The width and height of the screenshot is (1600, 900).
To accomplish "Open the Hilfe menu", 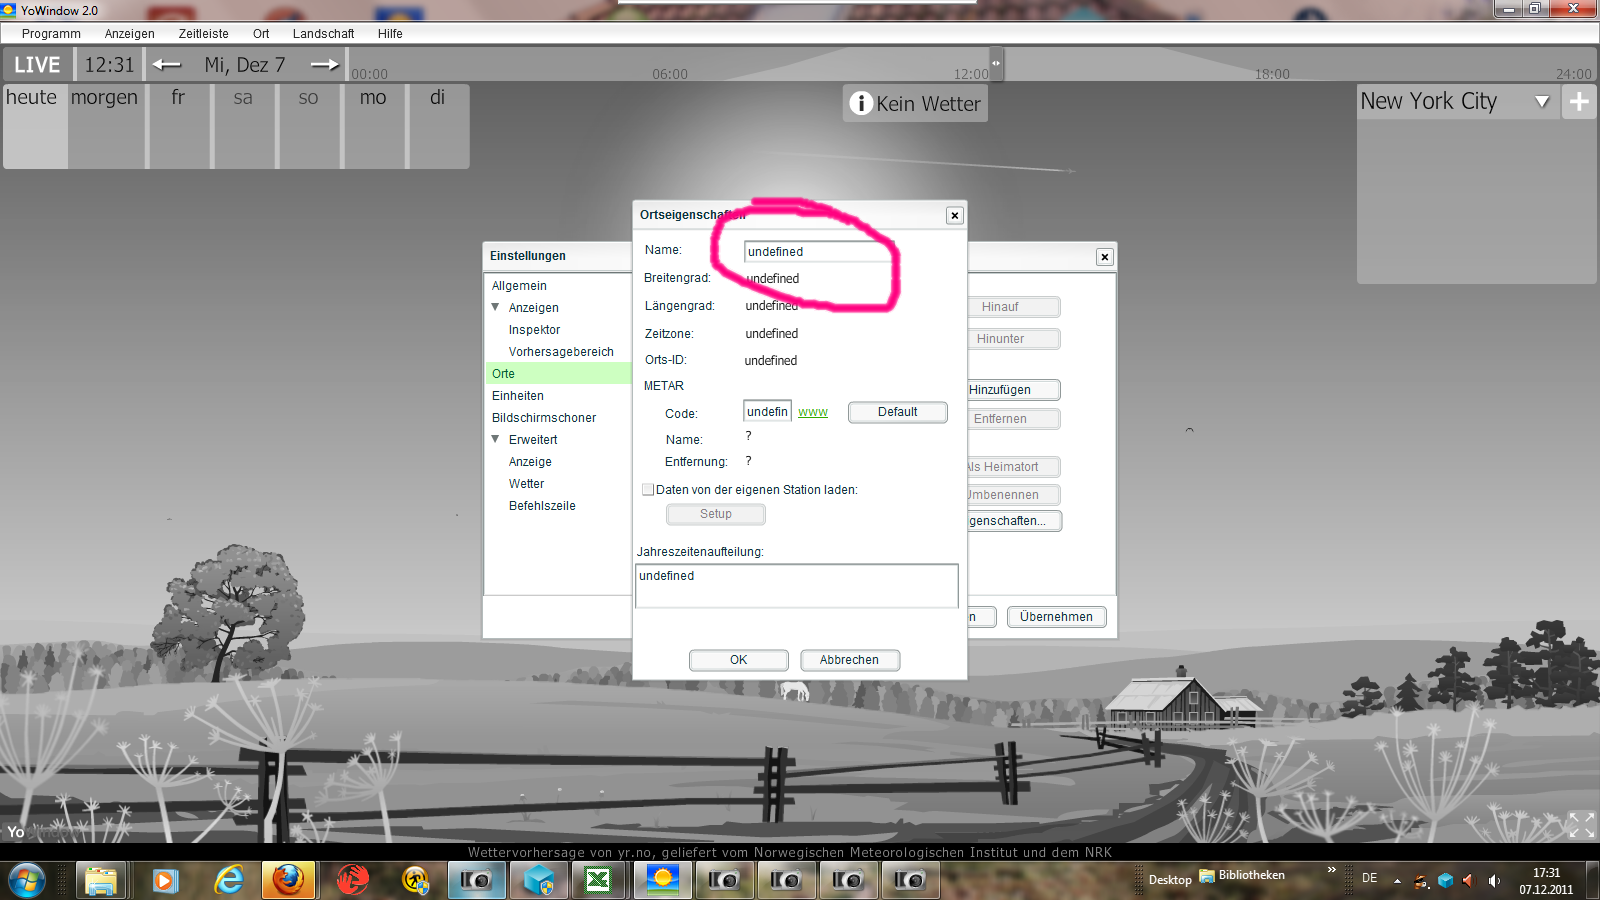I will pos(390,34).
